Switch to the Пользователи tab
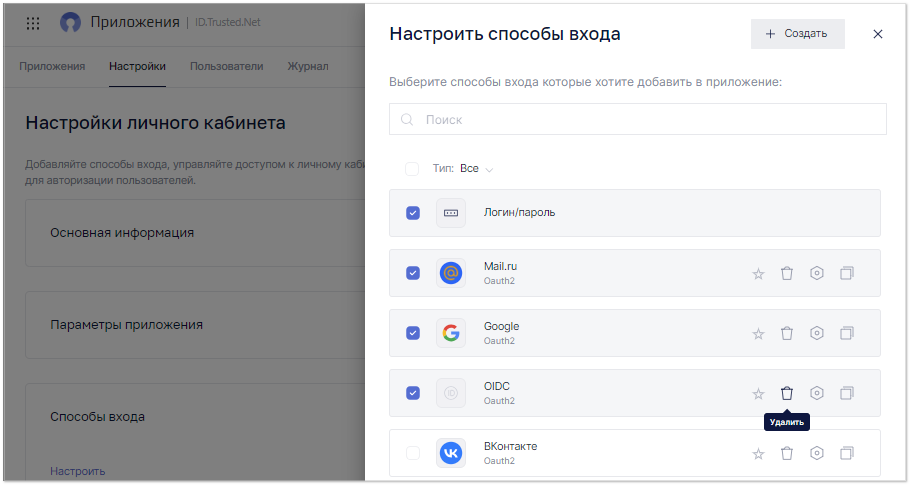 227,66
